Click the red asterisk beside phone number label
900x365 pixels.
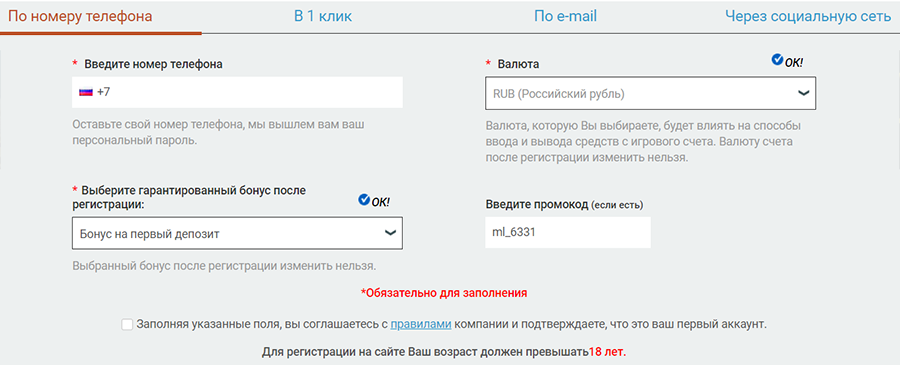pyautogui.click(x=75, y=63)
